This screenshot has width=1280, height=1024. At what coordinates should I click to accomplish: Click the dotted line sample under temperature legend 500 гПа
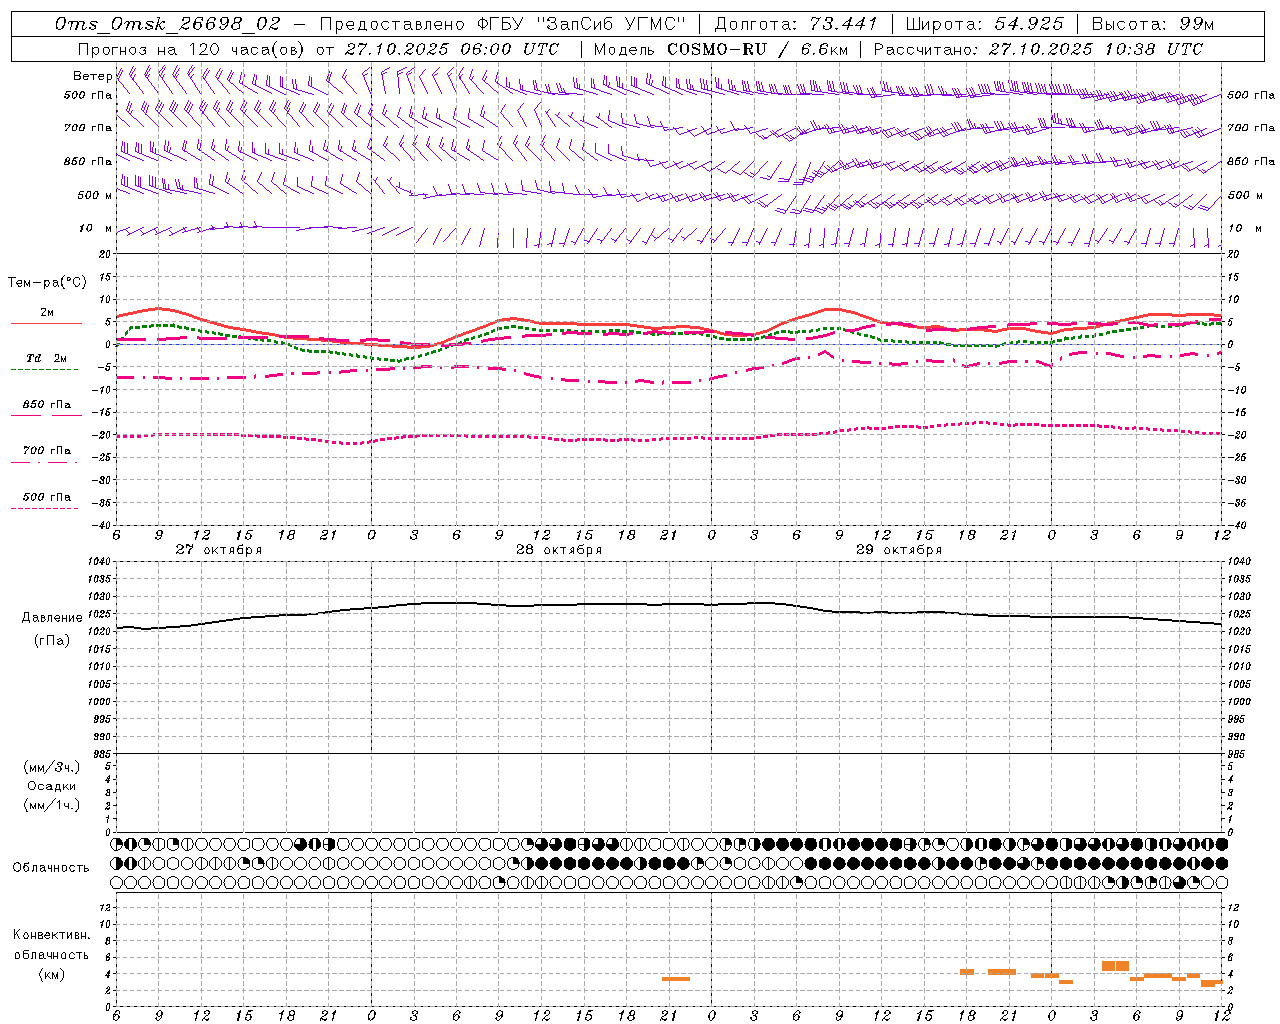coord(44,509)
